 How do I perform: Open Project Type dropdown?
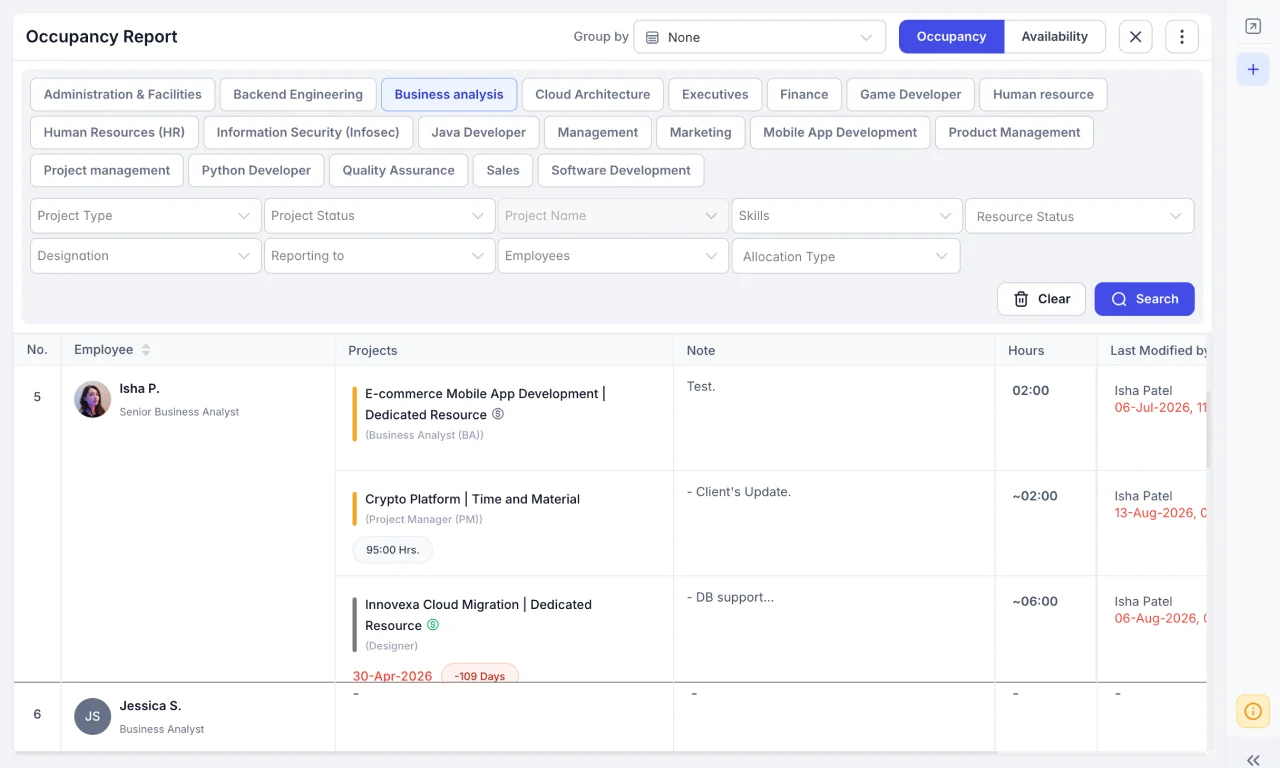(x=145, y=216)
